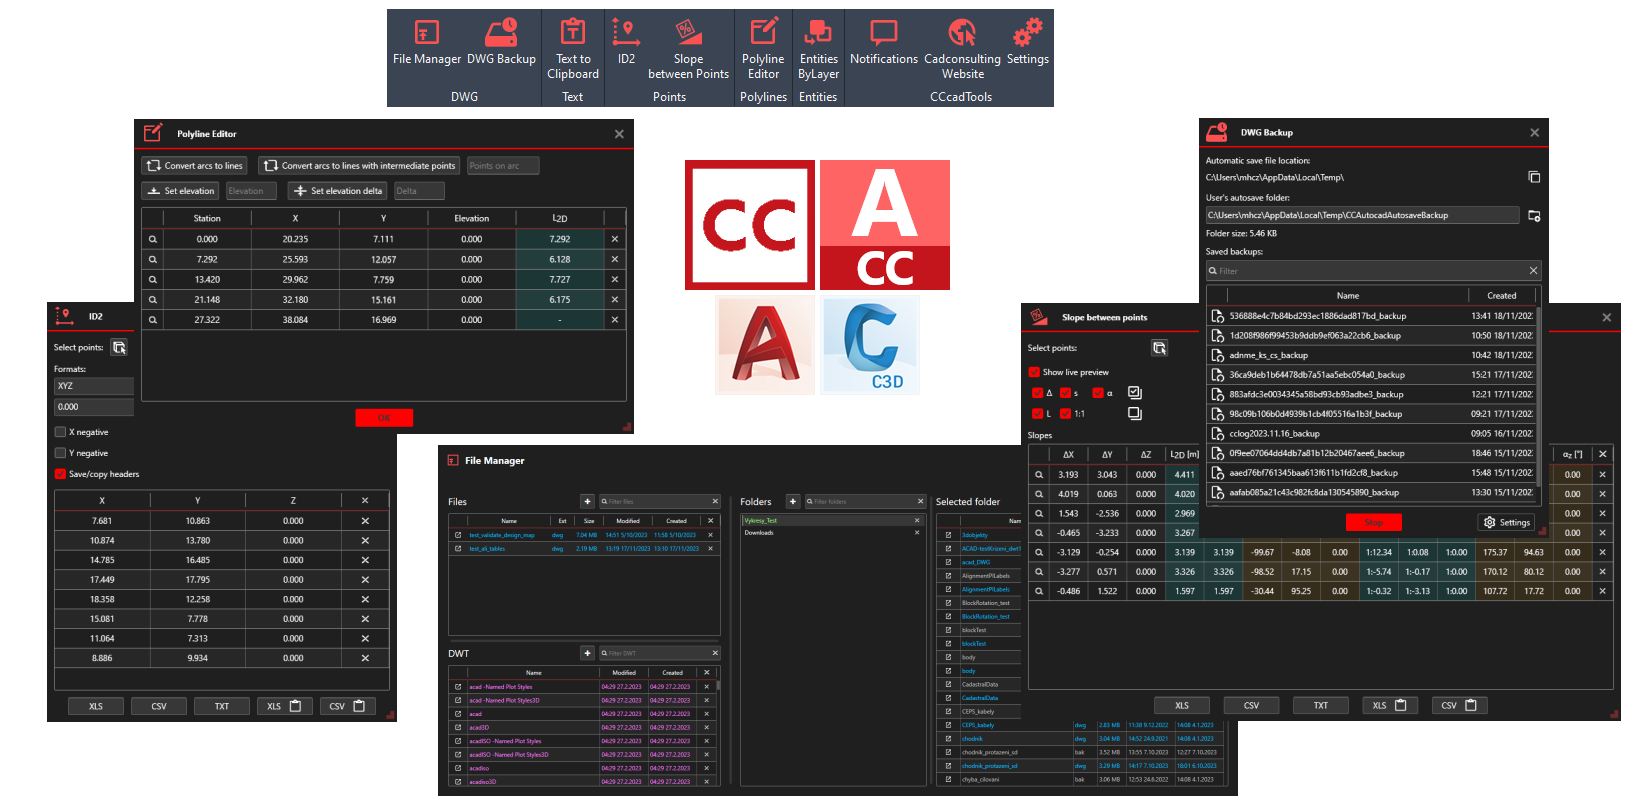Viewport: 1649px width, 800px height.
Task: Toggle the Δ checkbox in Slope window
Action: point(1037,393)
